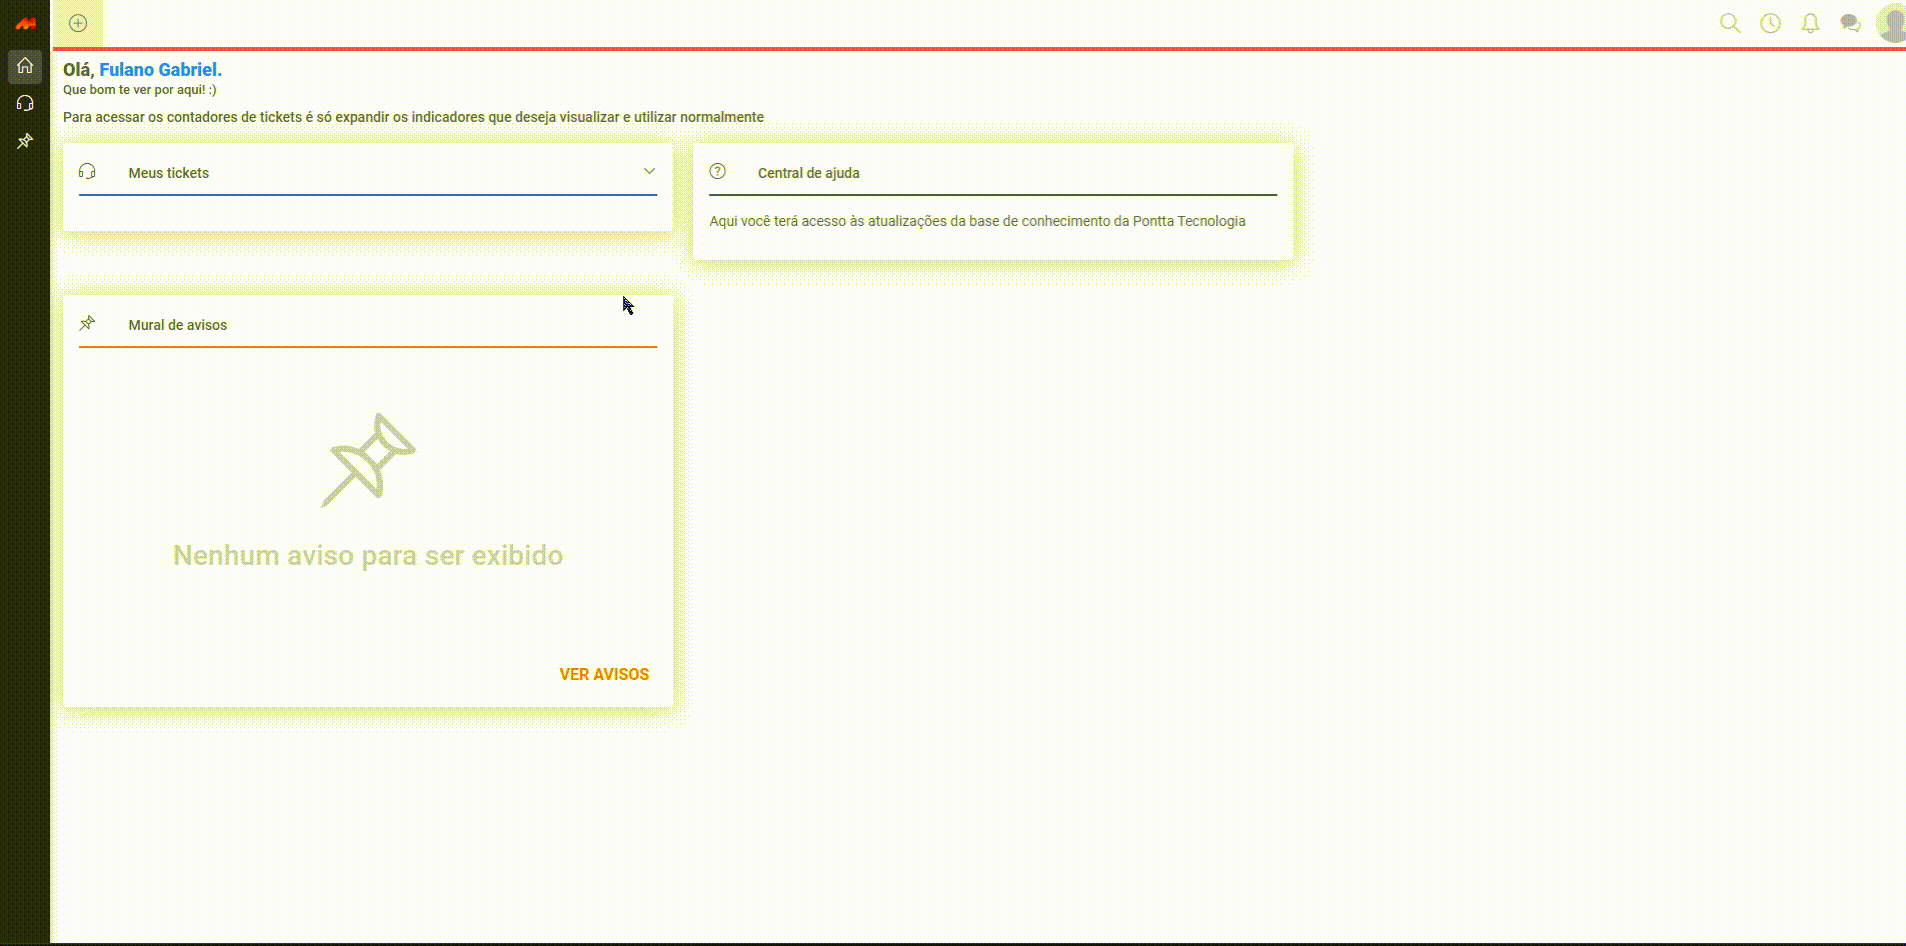The image size is (1906, 946).
Task: Open the chat bubbles icon
Action: click(1850, 23)
